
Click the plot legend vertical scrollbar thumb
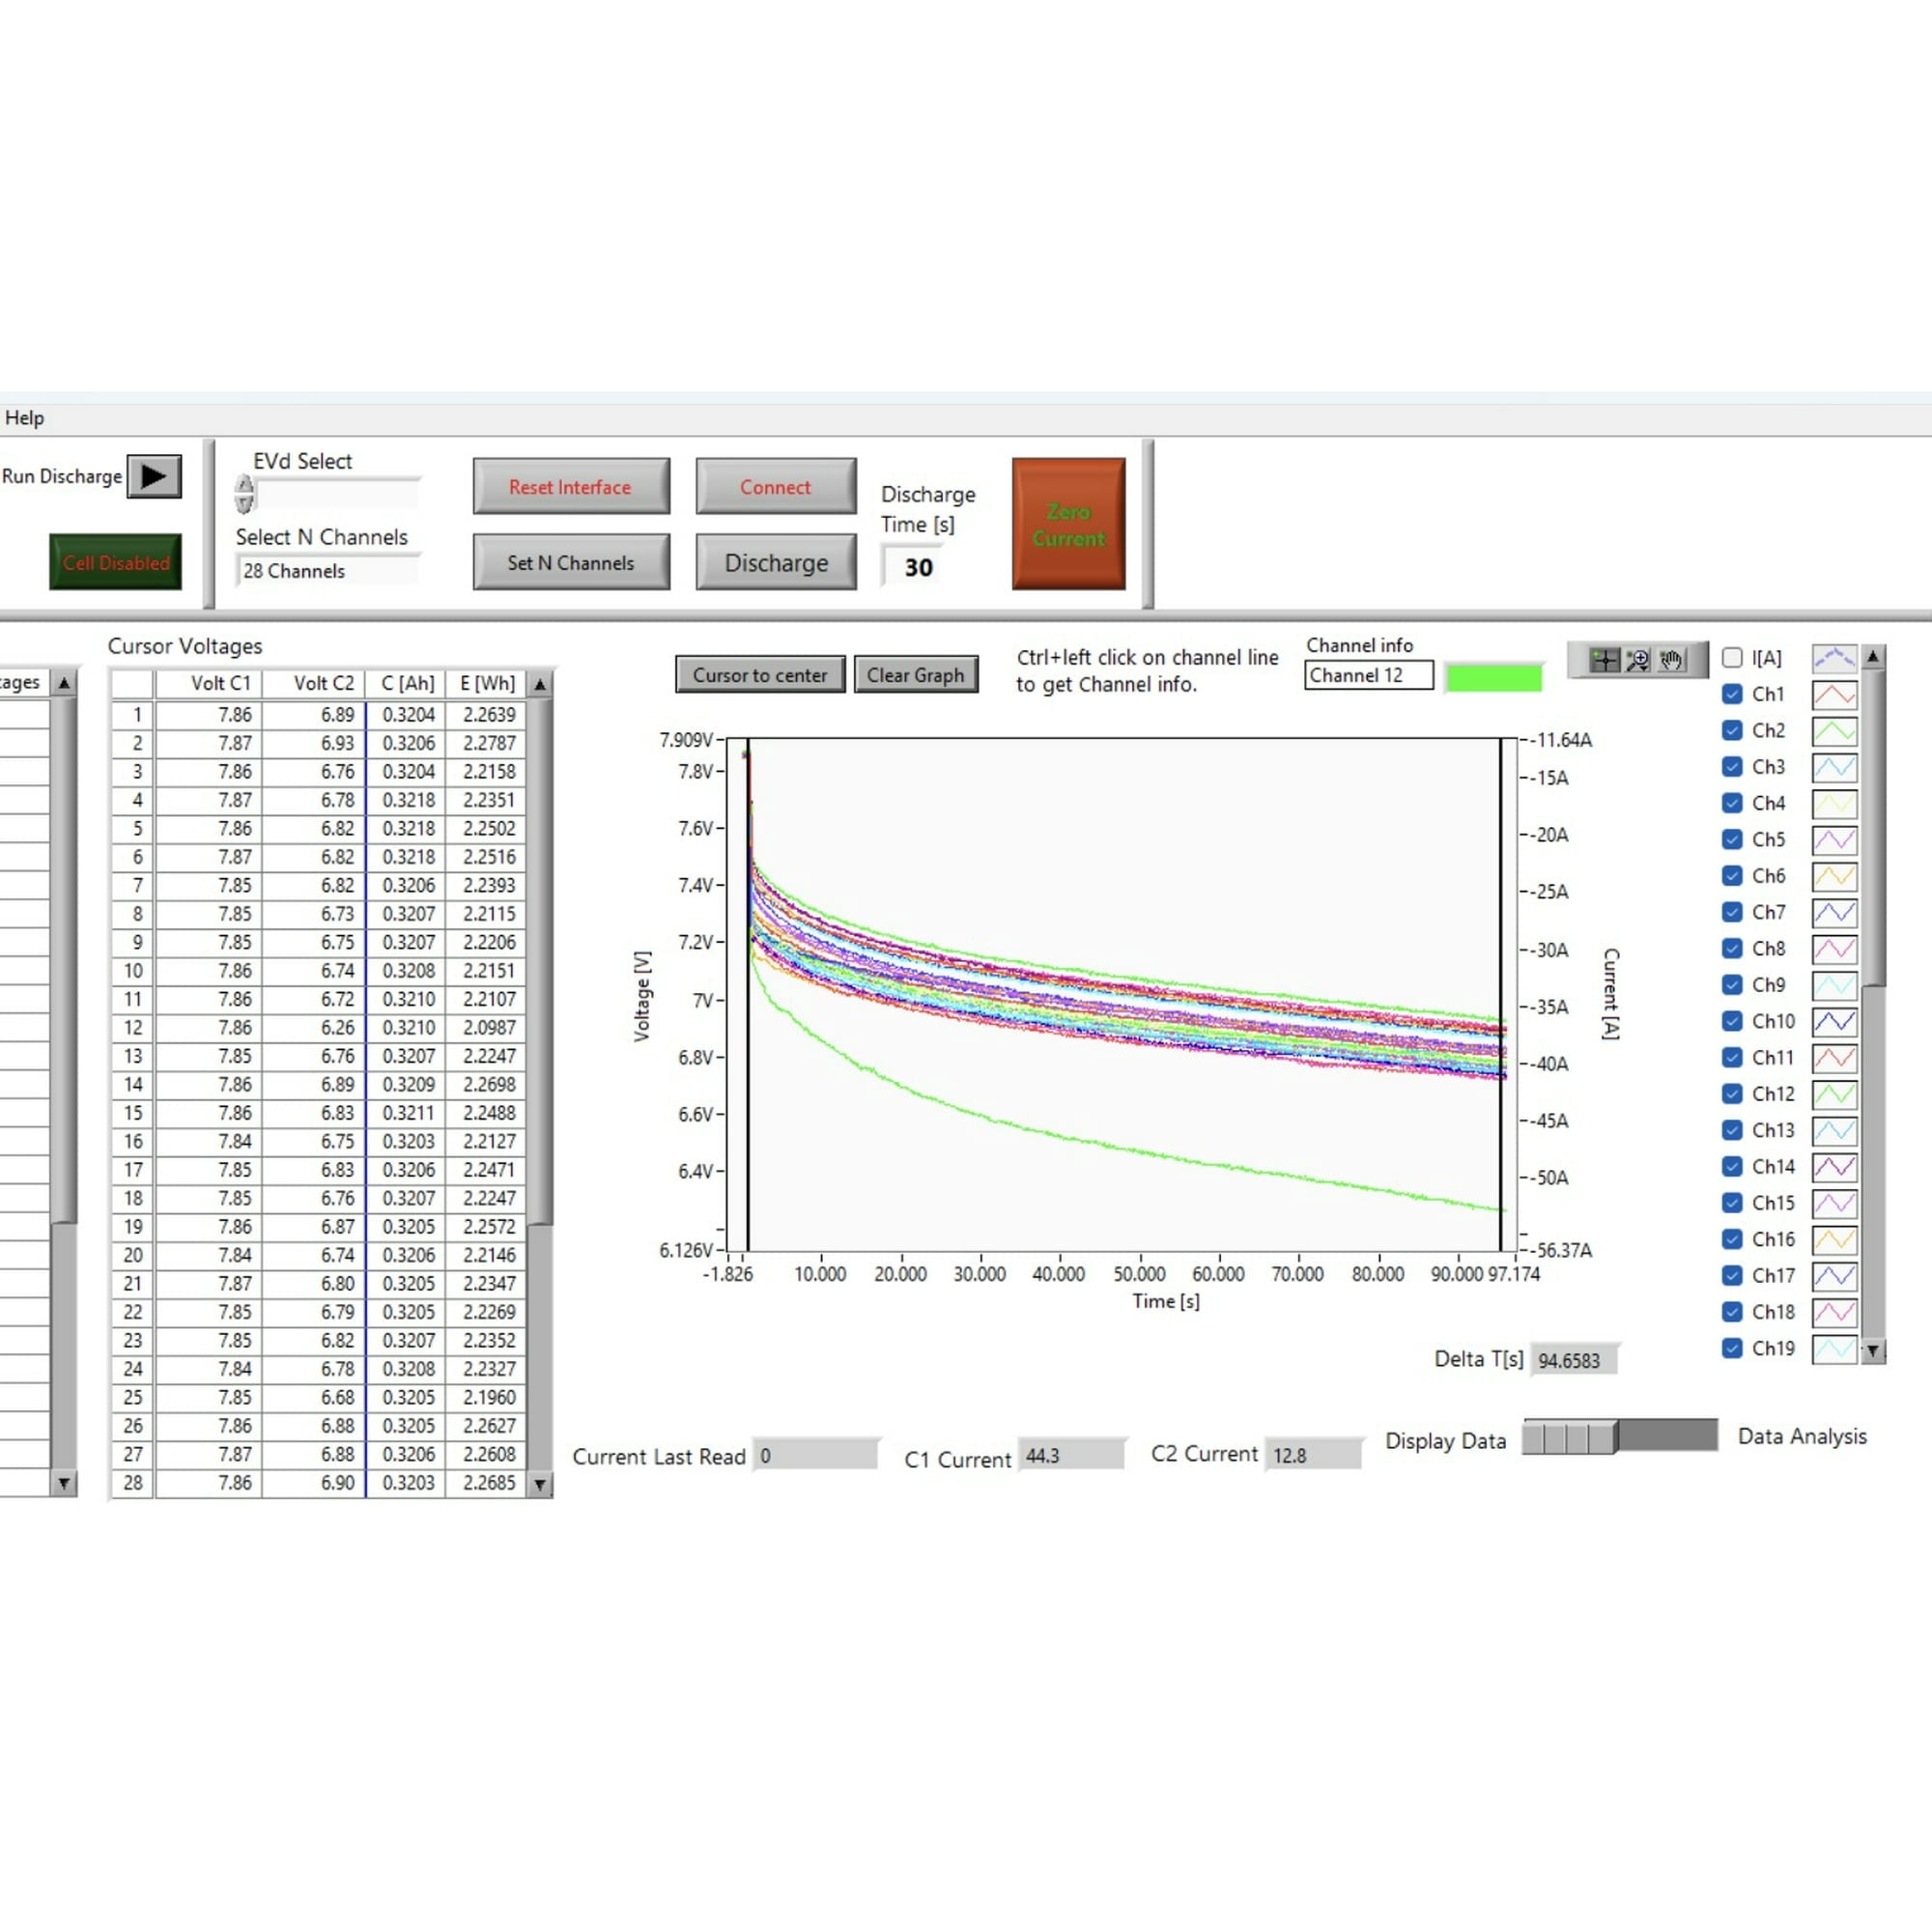tap(1873, 828)
